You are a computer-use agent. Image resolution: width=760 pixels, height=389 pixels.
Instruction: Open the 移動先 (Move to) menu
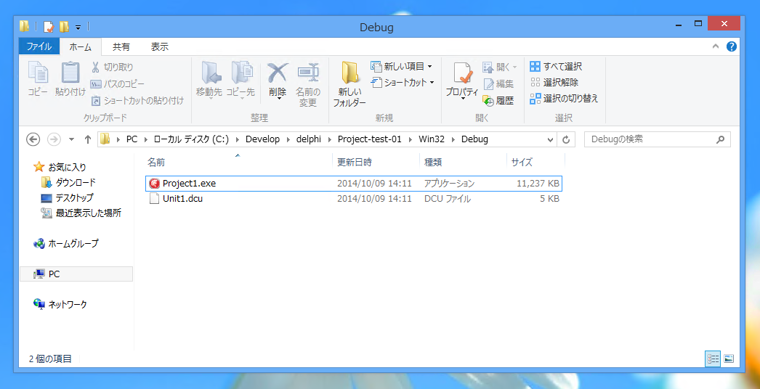click(209, 80)
